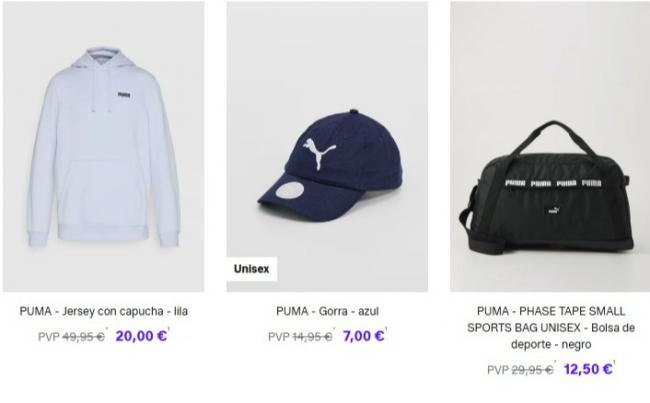
Task: Click the 12,50 € bag sale price
Action: (x=588, y=369)
